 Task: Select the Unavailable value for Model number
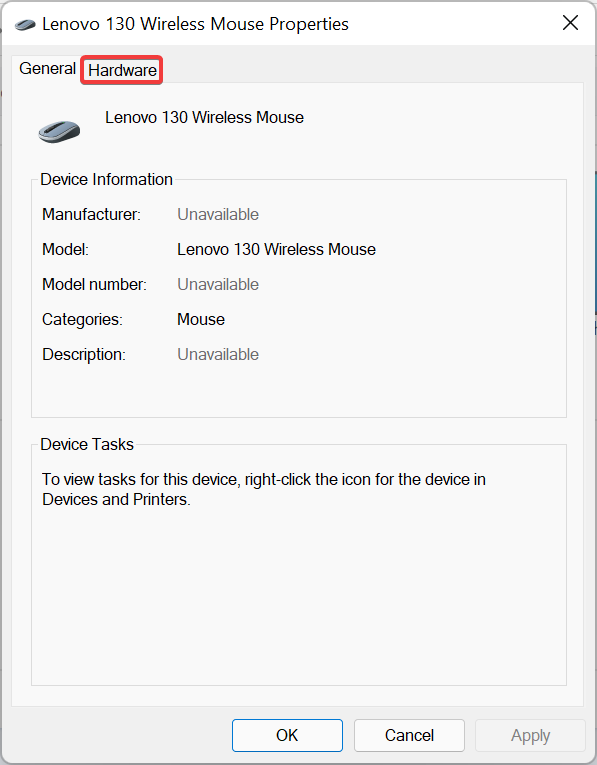(x=218, y=284)
